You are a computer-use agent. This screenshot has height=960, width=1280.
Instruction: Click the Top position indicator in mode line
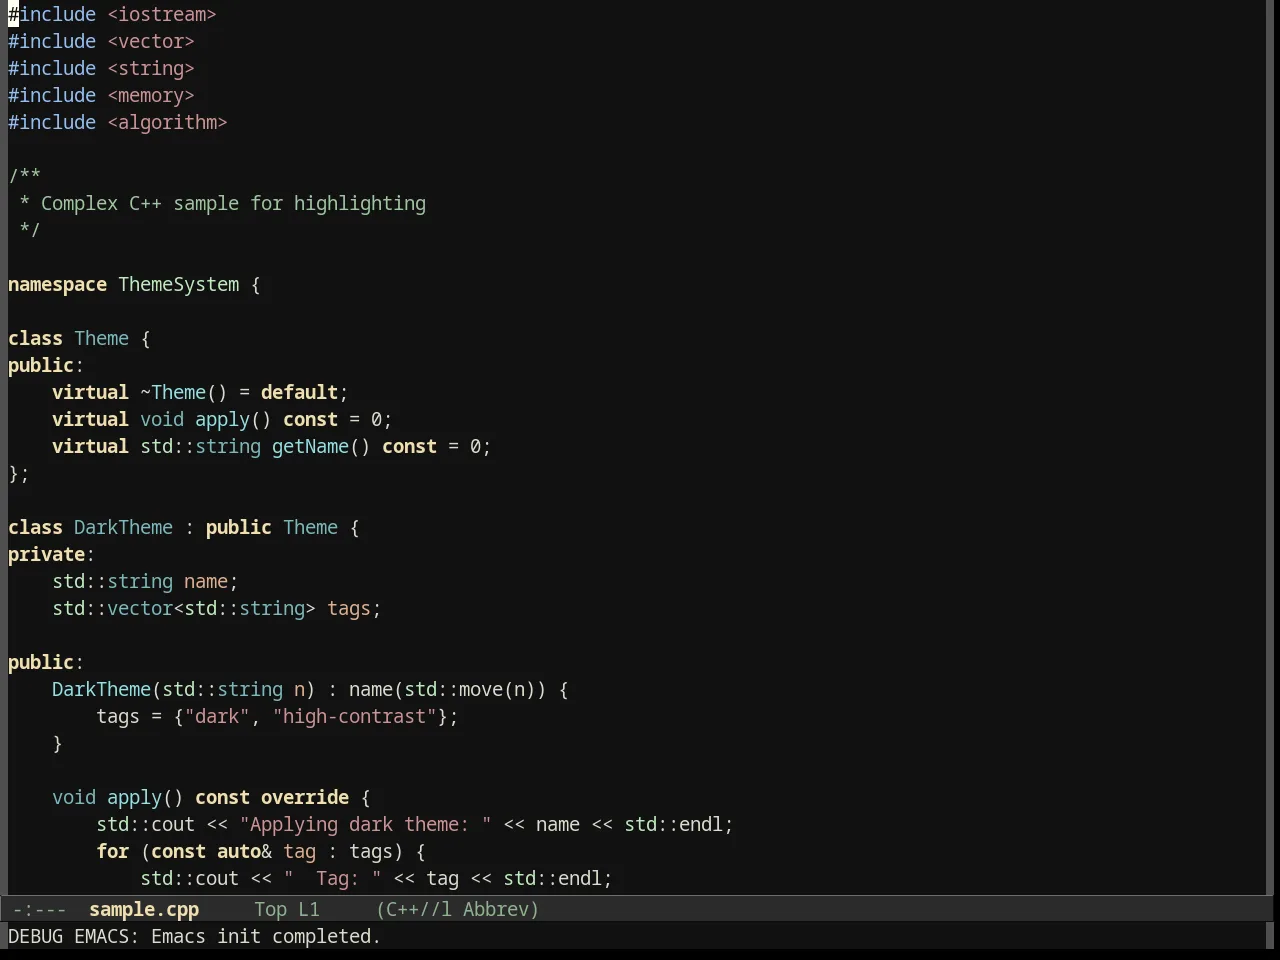(x=270, y=909)
